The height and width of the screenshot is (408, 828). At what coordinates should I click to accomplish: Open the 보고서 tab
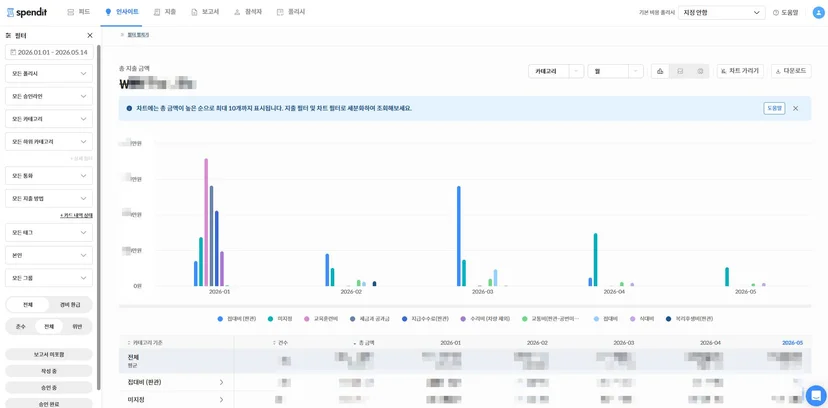[205, 12]
